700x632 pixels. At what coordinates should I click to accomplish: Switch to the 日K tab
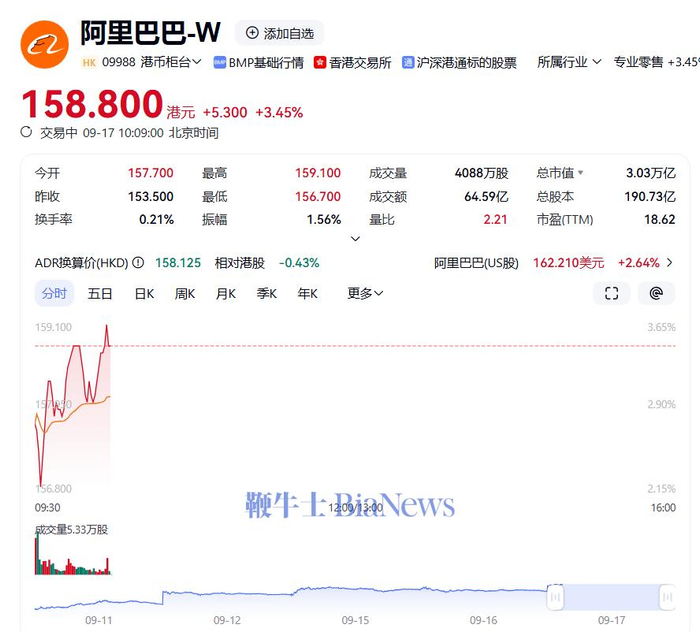point(144,293)
